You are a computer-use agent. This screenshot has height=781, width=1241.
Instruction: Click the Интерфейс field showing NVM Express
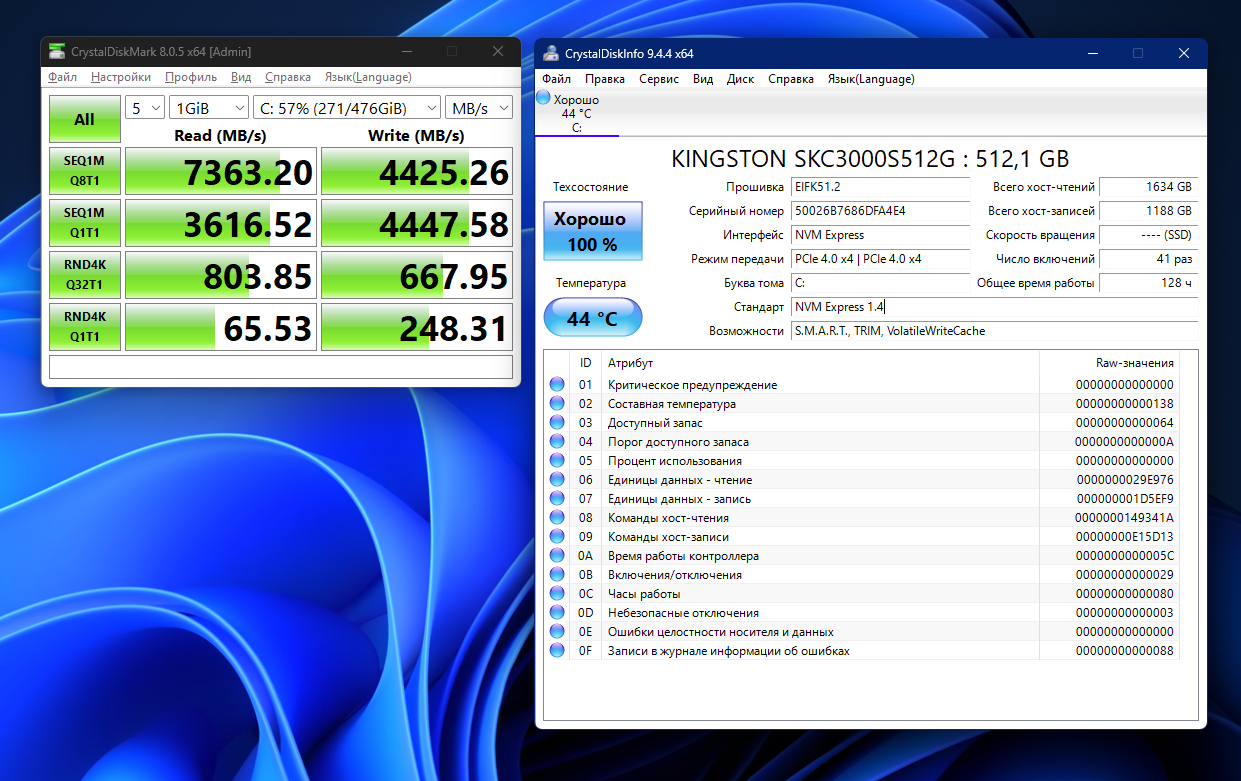tap(880, 235)
